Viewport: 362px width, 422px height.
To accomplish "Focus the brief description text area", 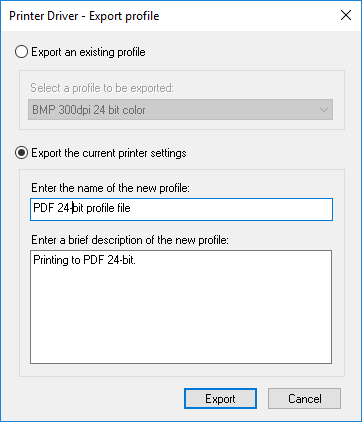I will click(x=181, y=307).
